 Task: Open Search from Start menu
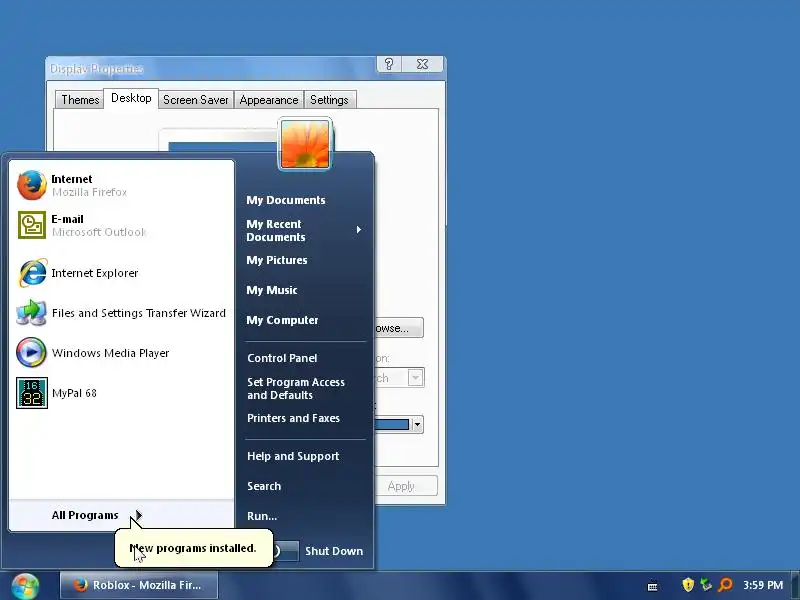click(x=264, y=486)
